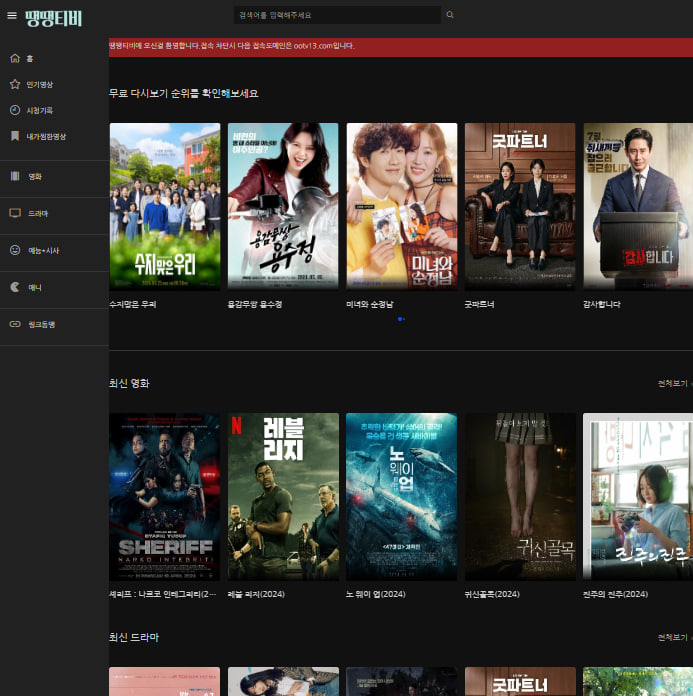Click the clock icon for watch history
Viewport: 693px width, 696px height.
[x=15, y=110]
